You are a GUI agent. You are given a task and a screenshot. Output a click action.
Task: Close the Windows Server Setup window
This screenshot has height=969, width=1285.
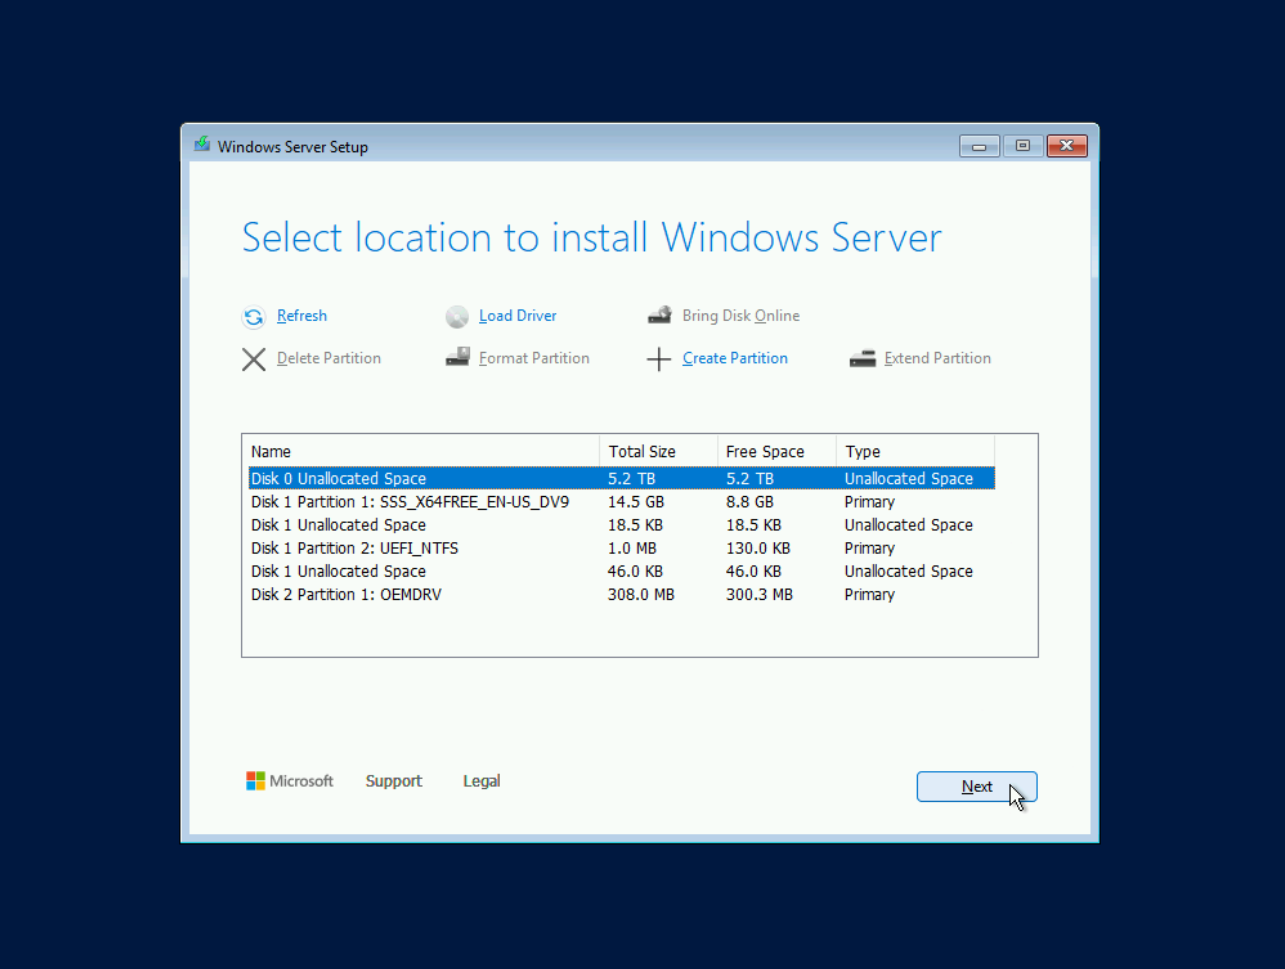tap(1067, 146)
